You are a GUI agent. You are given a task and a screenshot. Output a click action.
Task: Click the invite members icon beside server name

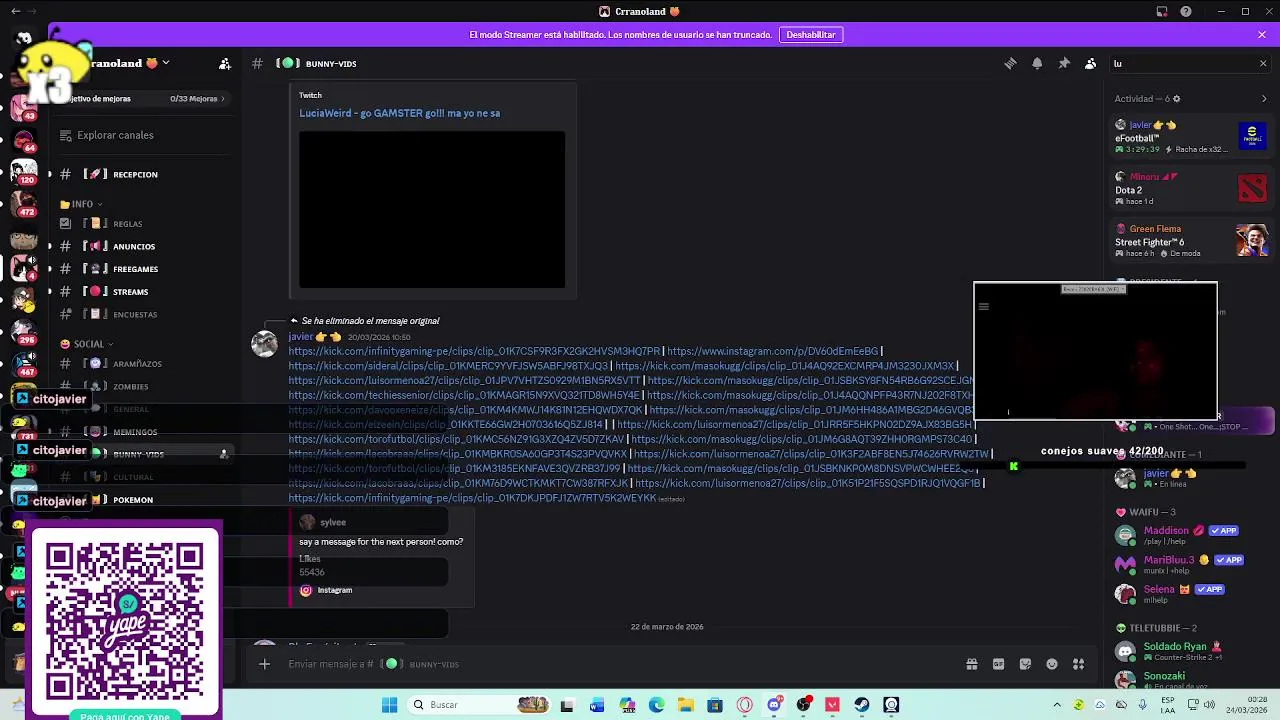[225, 63]
